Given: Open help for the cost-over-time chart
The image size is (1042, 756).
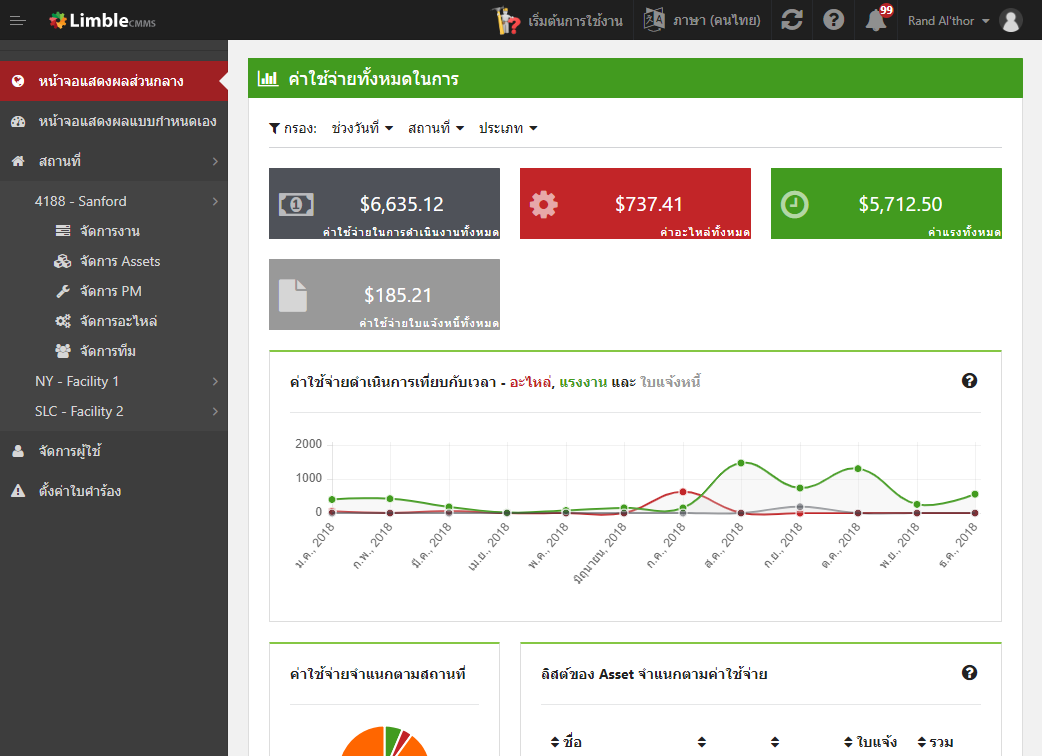Looking at the screenshot, I should pyautogui.click(x=969, y=381).
